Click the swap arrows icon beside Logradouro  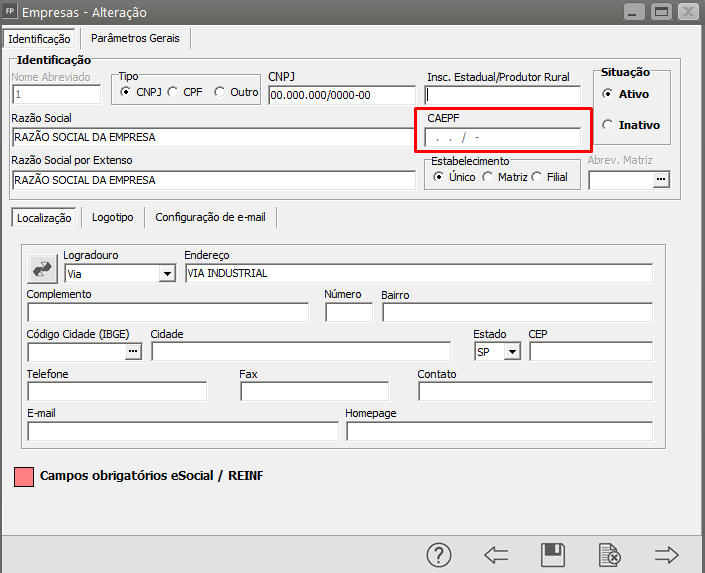(43, 268)
